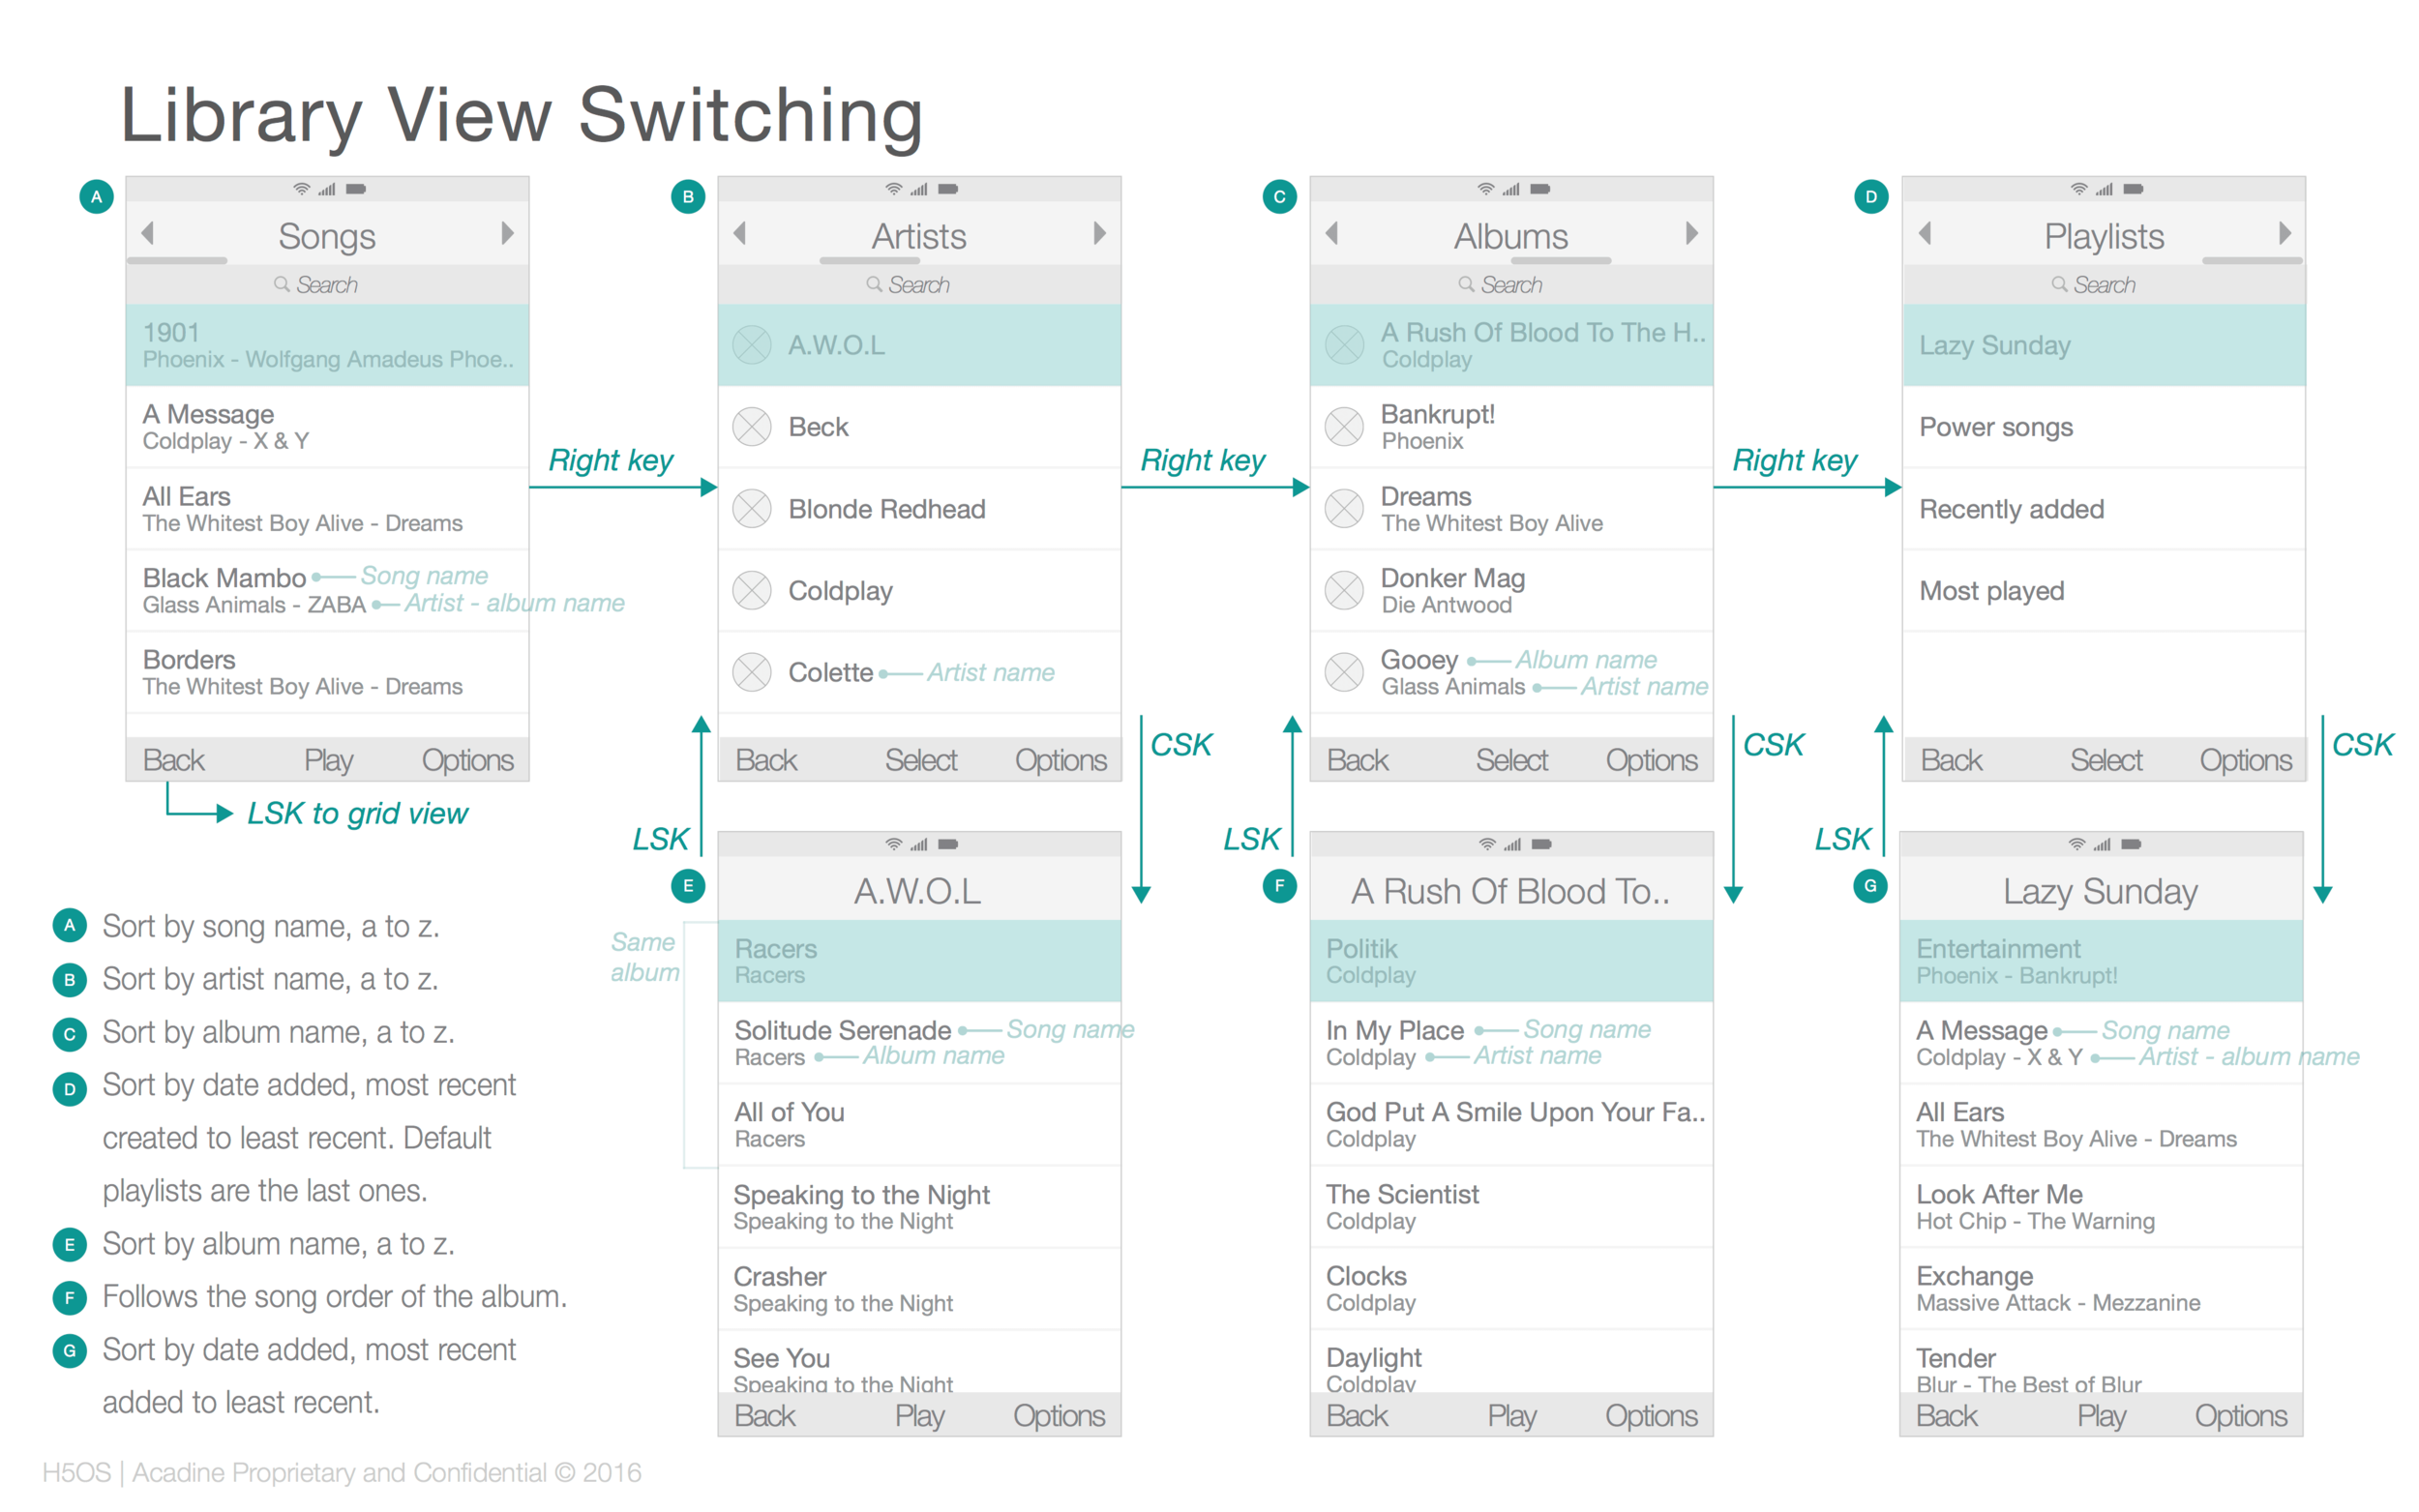
Task: Click the left arrow in Artists header
Action: click(x=740, y=233)
